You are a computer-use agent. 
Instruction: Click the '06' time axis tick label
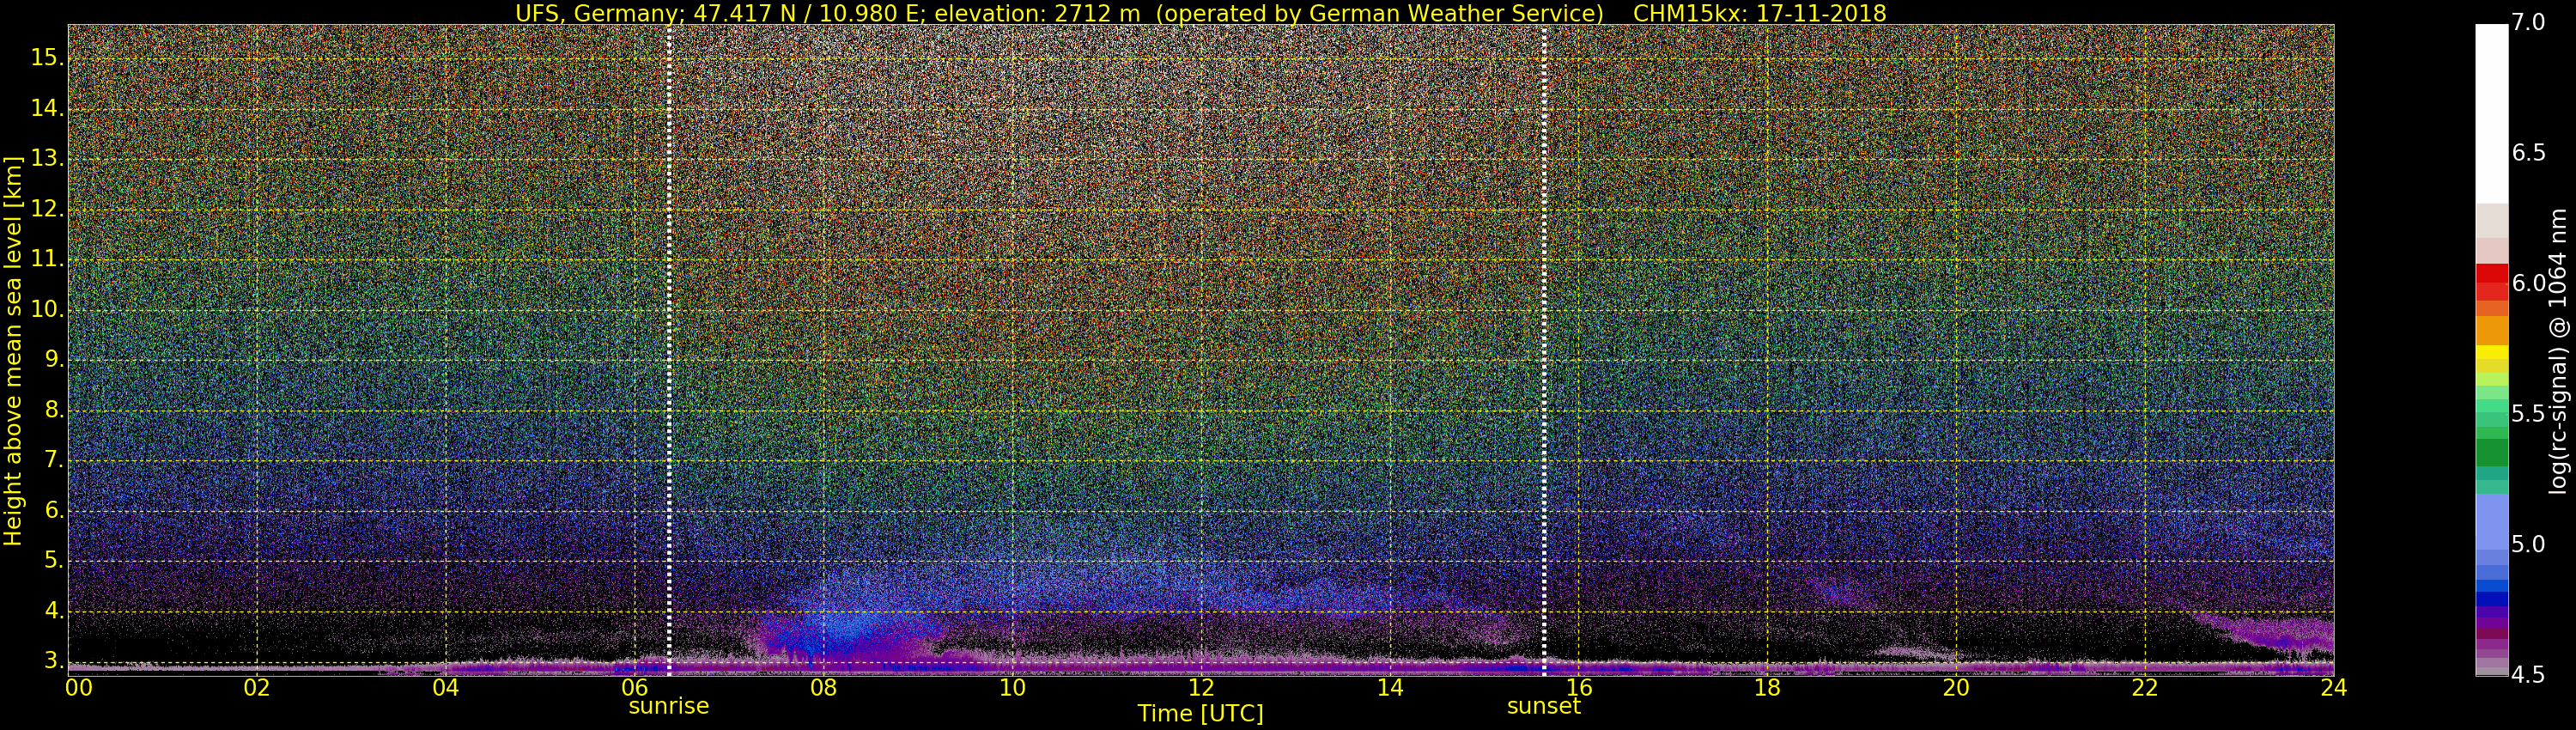pos(635,688)
